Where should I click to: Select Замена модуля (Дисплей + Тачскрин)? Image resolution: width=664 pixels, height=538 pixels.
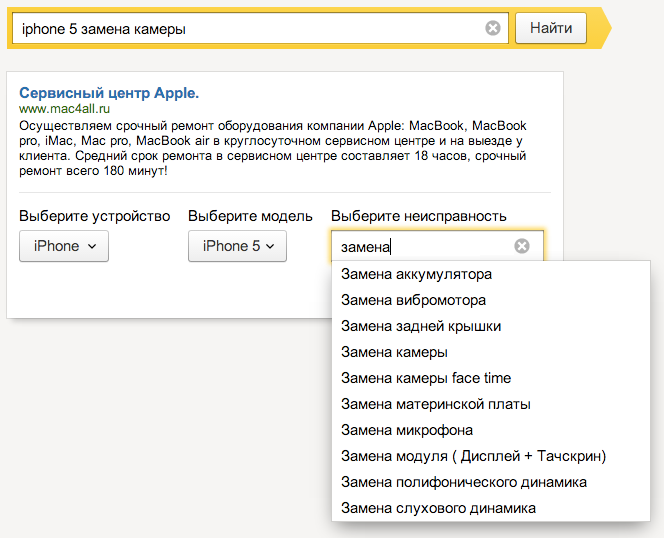pos(491,456)
